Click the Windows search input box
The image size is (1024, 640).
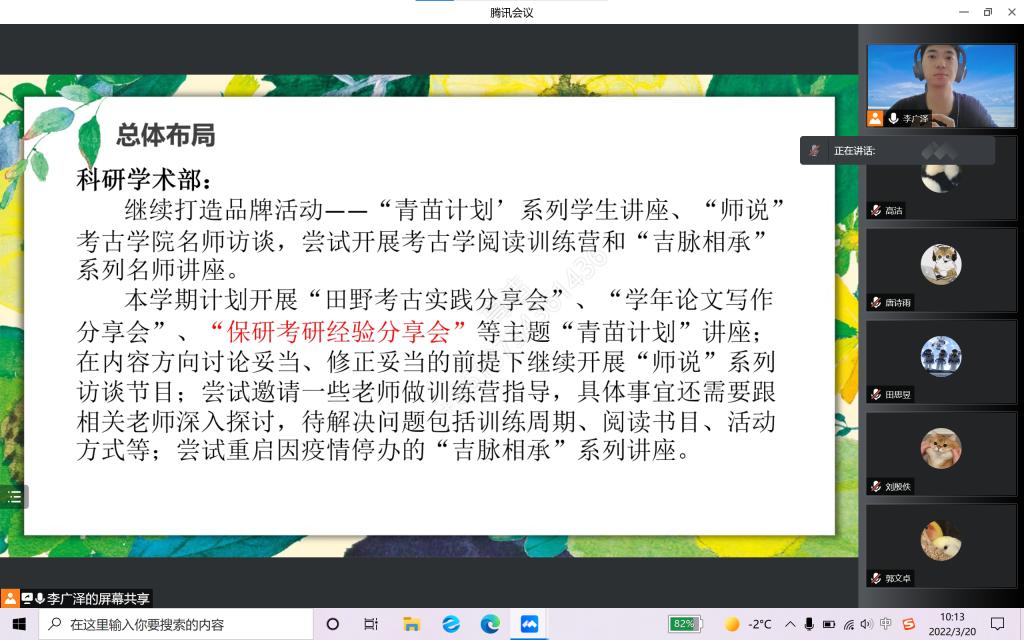(180, 624)
